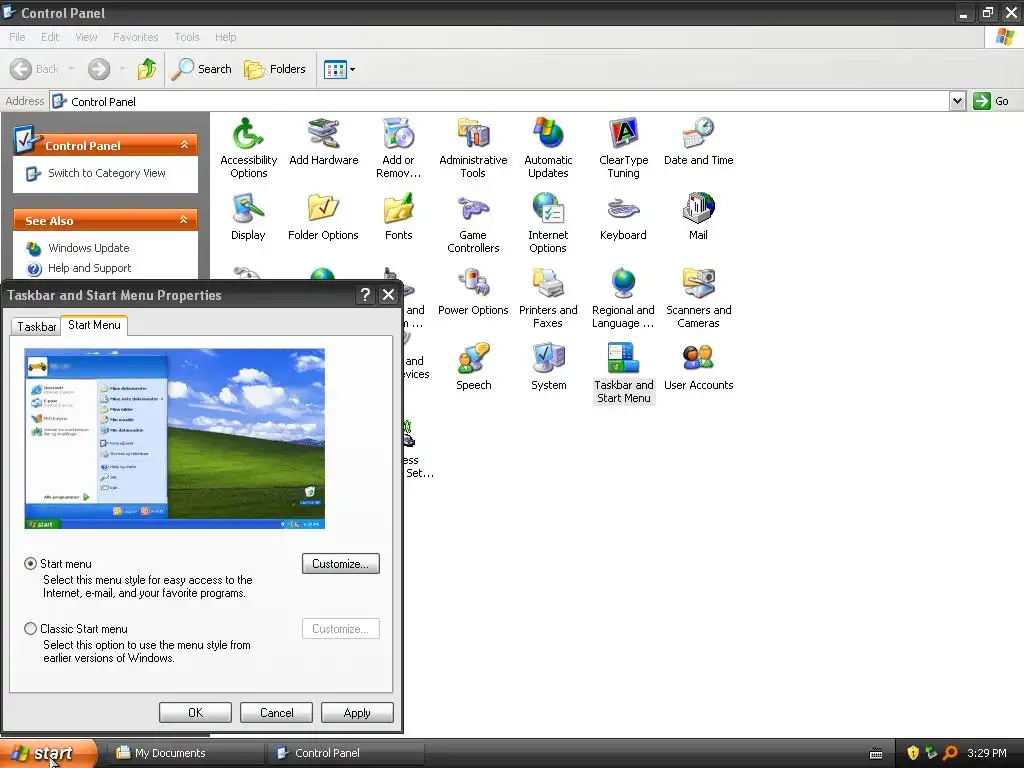Click the on-screen keyboard tray icon
Viewport: 1024px width, 768px height.
(876, 754)
